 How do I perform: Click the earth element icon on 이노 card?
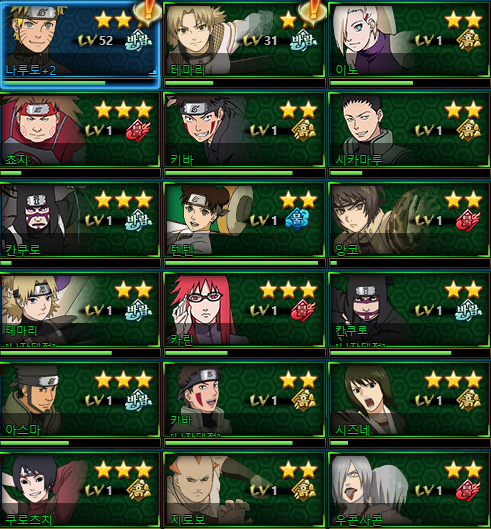tap(469, 40)
